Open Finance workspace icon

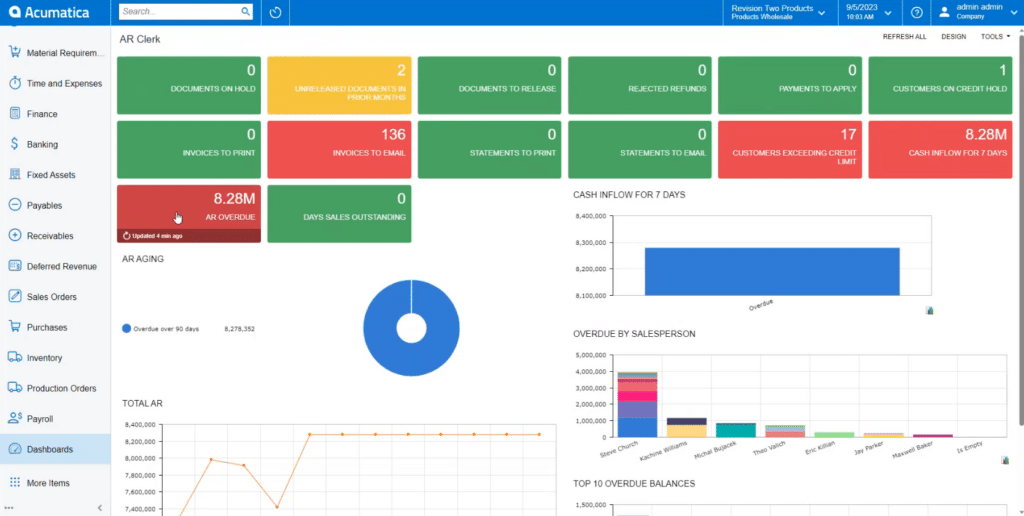(14, 114)
